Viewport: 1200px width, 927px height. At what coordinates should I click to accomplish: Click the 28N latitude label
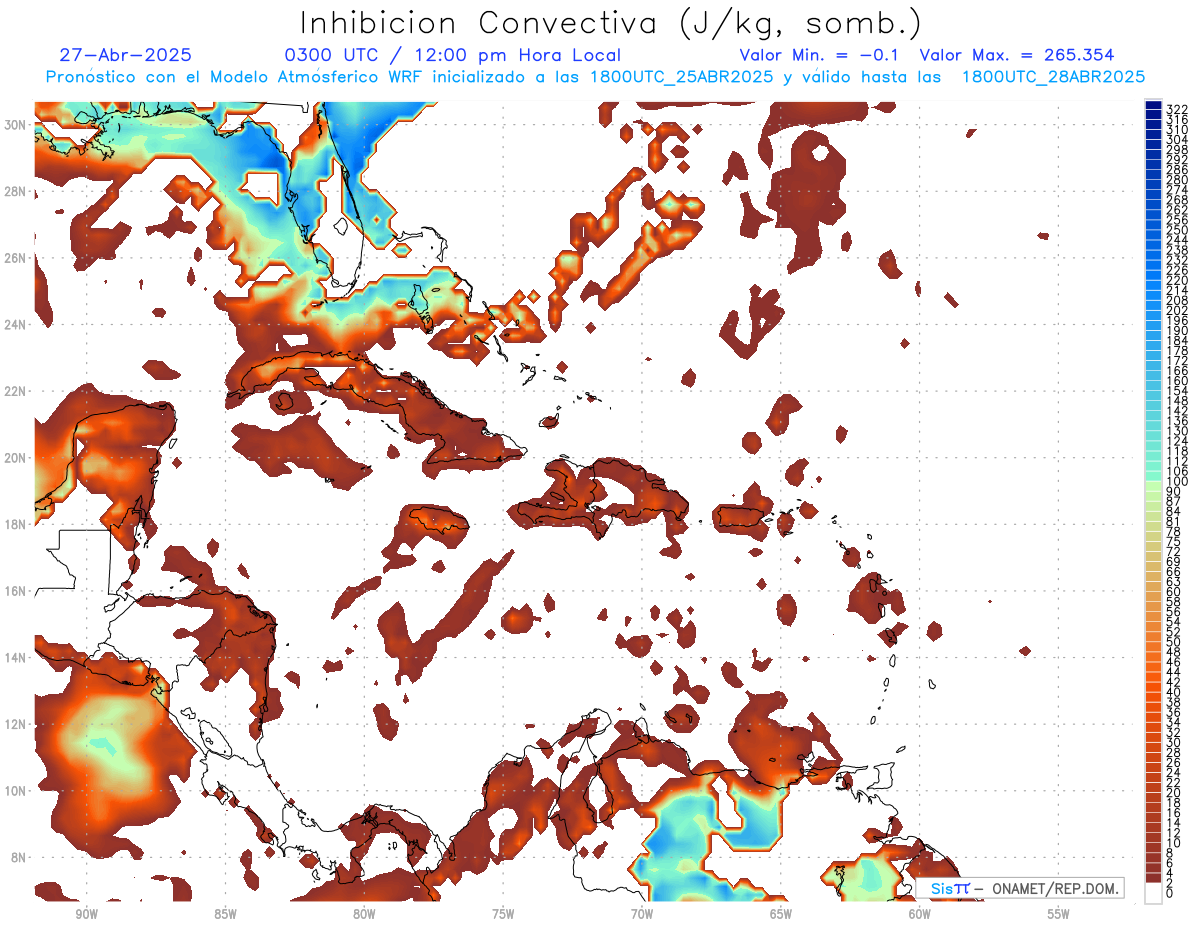(x=17, y=191)
